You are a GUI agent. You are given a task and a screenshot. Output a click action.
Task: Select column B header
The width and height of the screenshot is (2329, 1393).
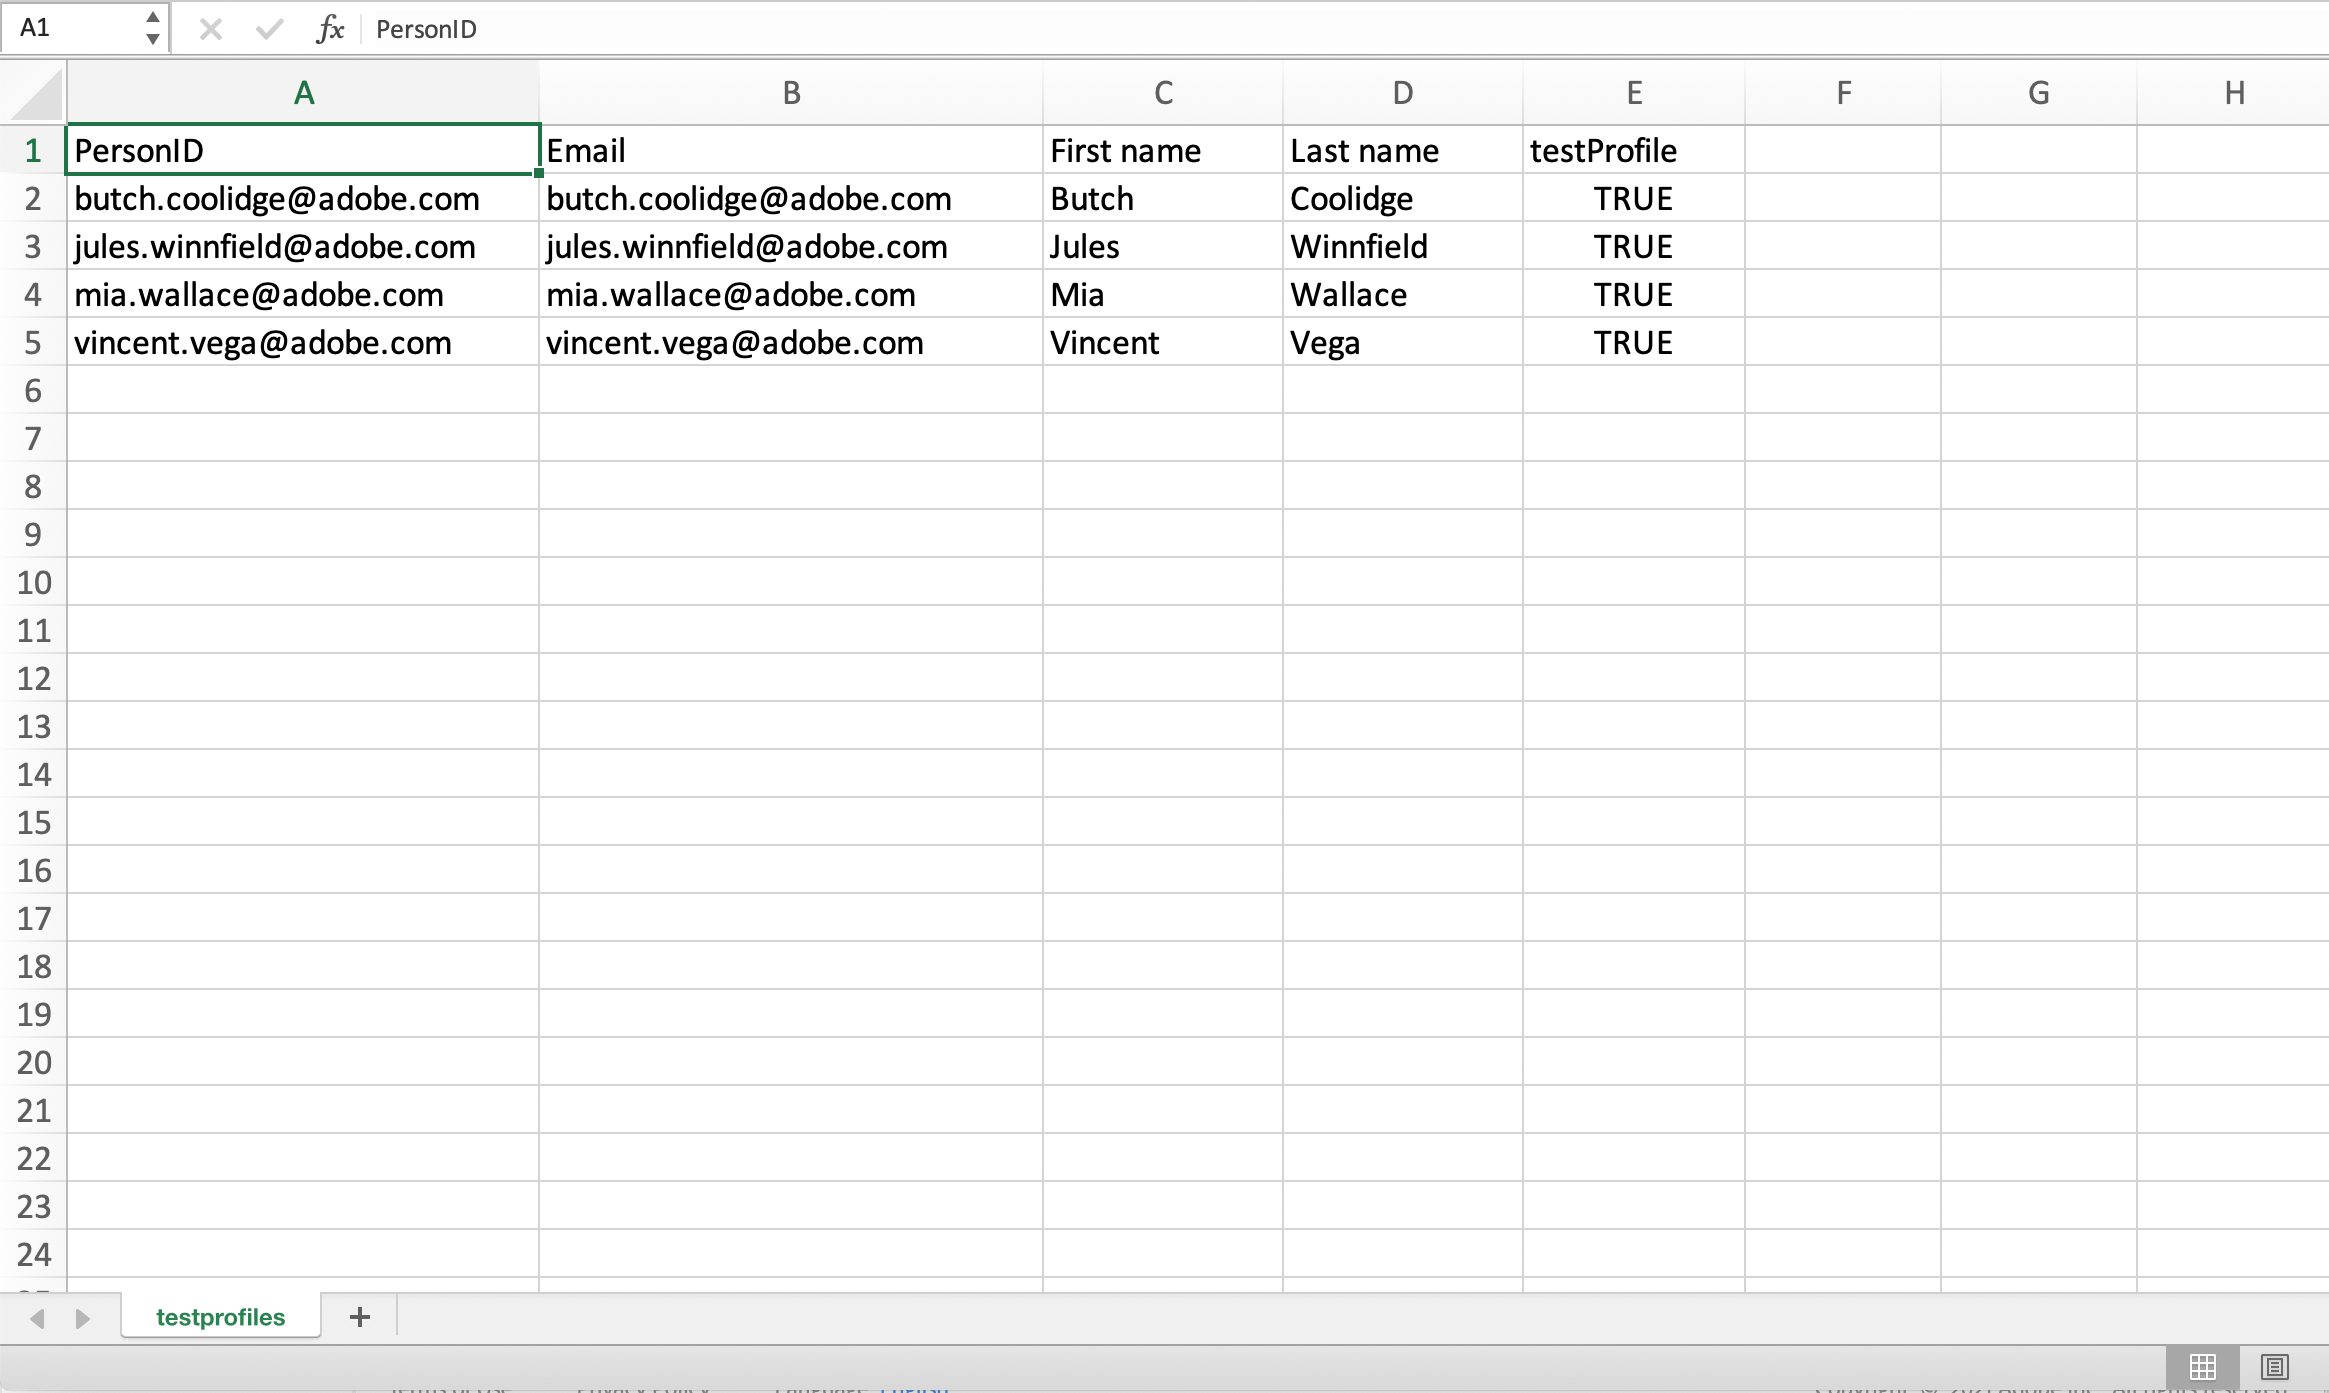(791, 93)
